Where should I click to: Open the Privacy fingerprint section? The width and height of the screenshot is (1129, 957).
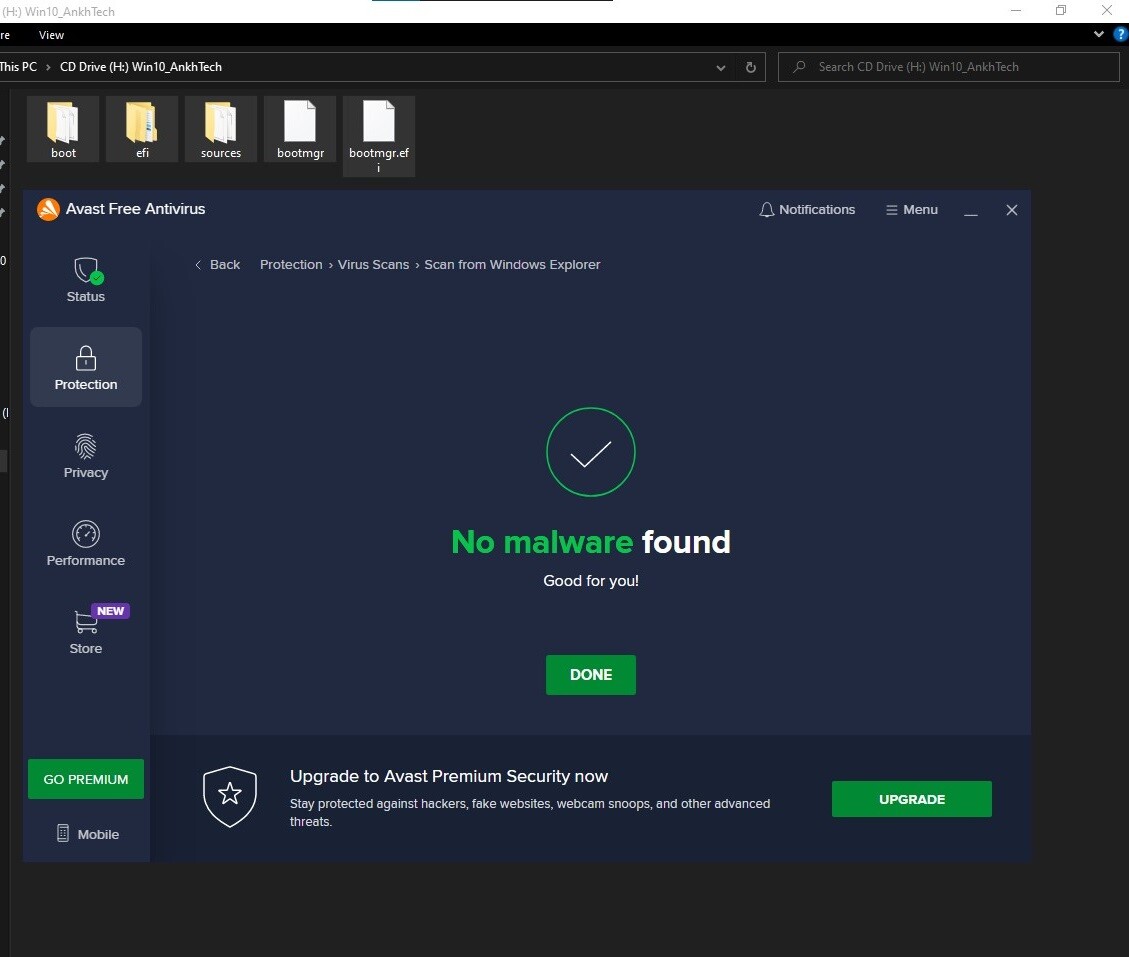pos(86,456)
